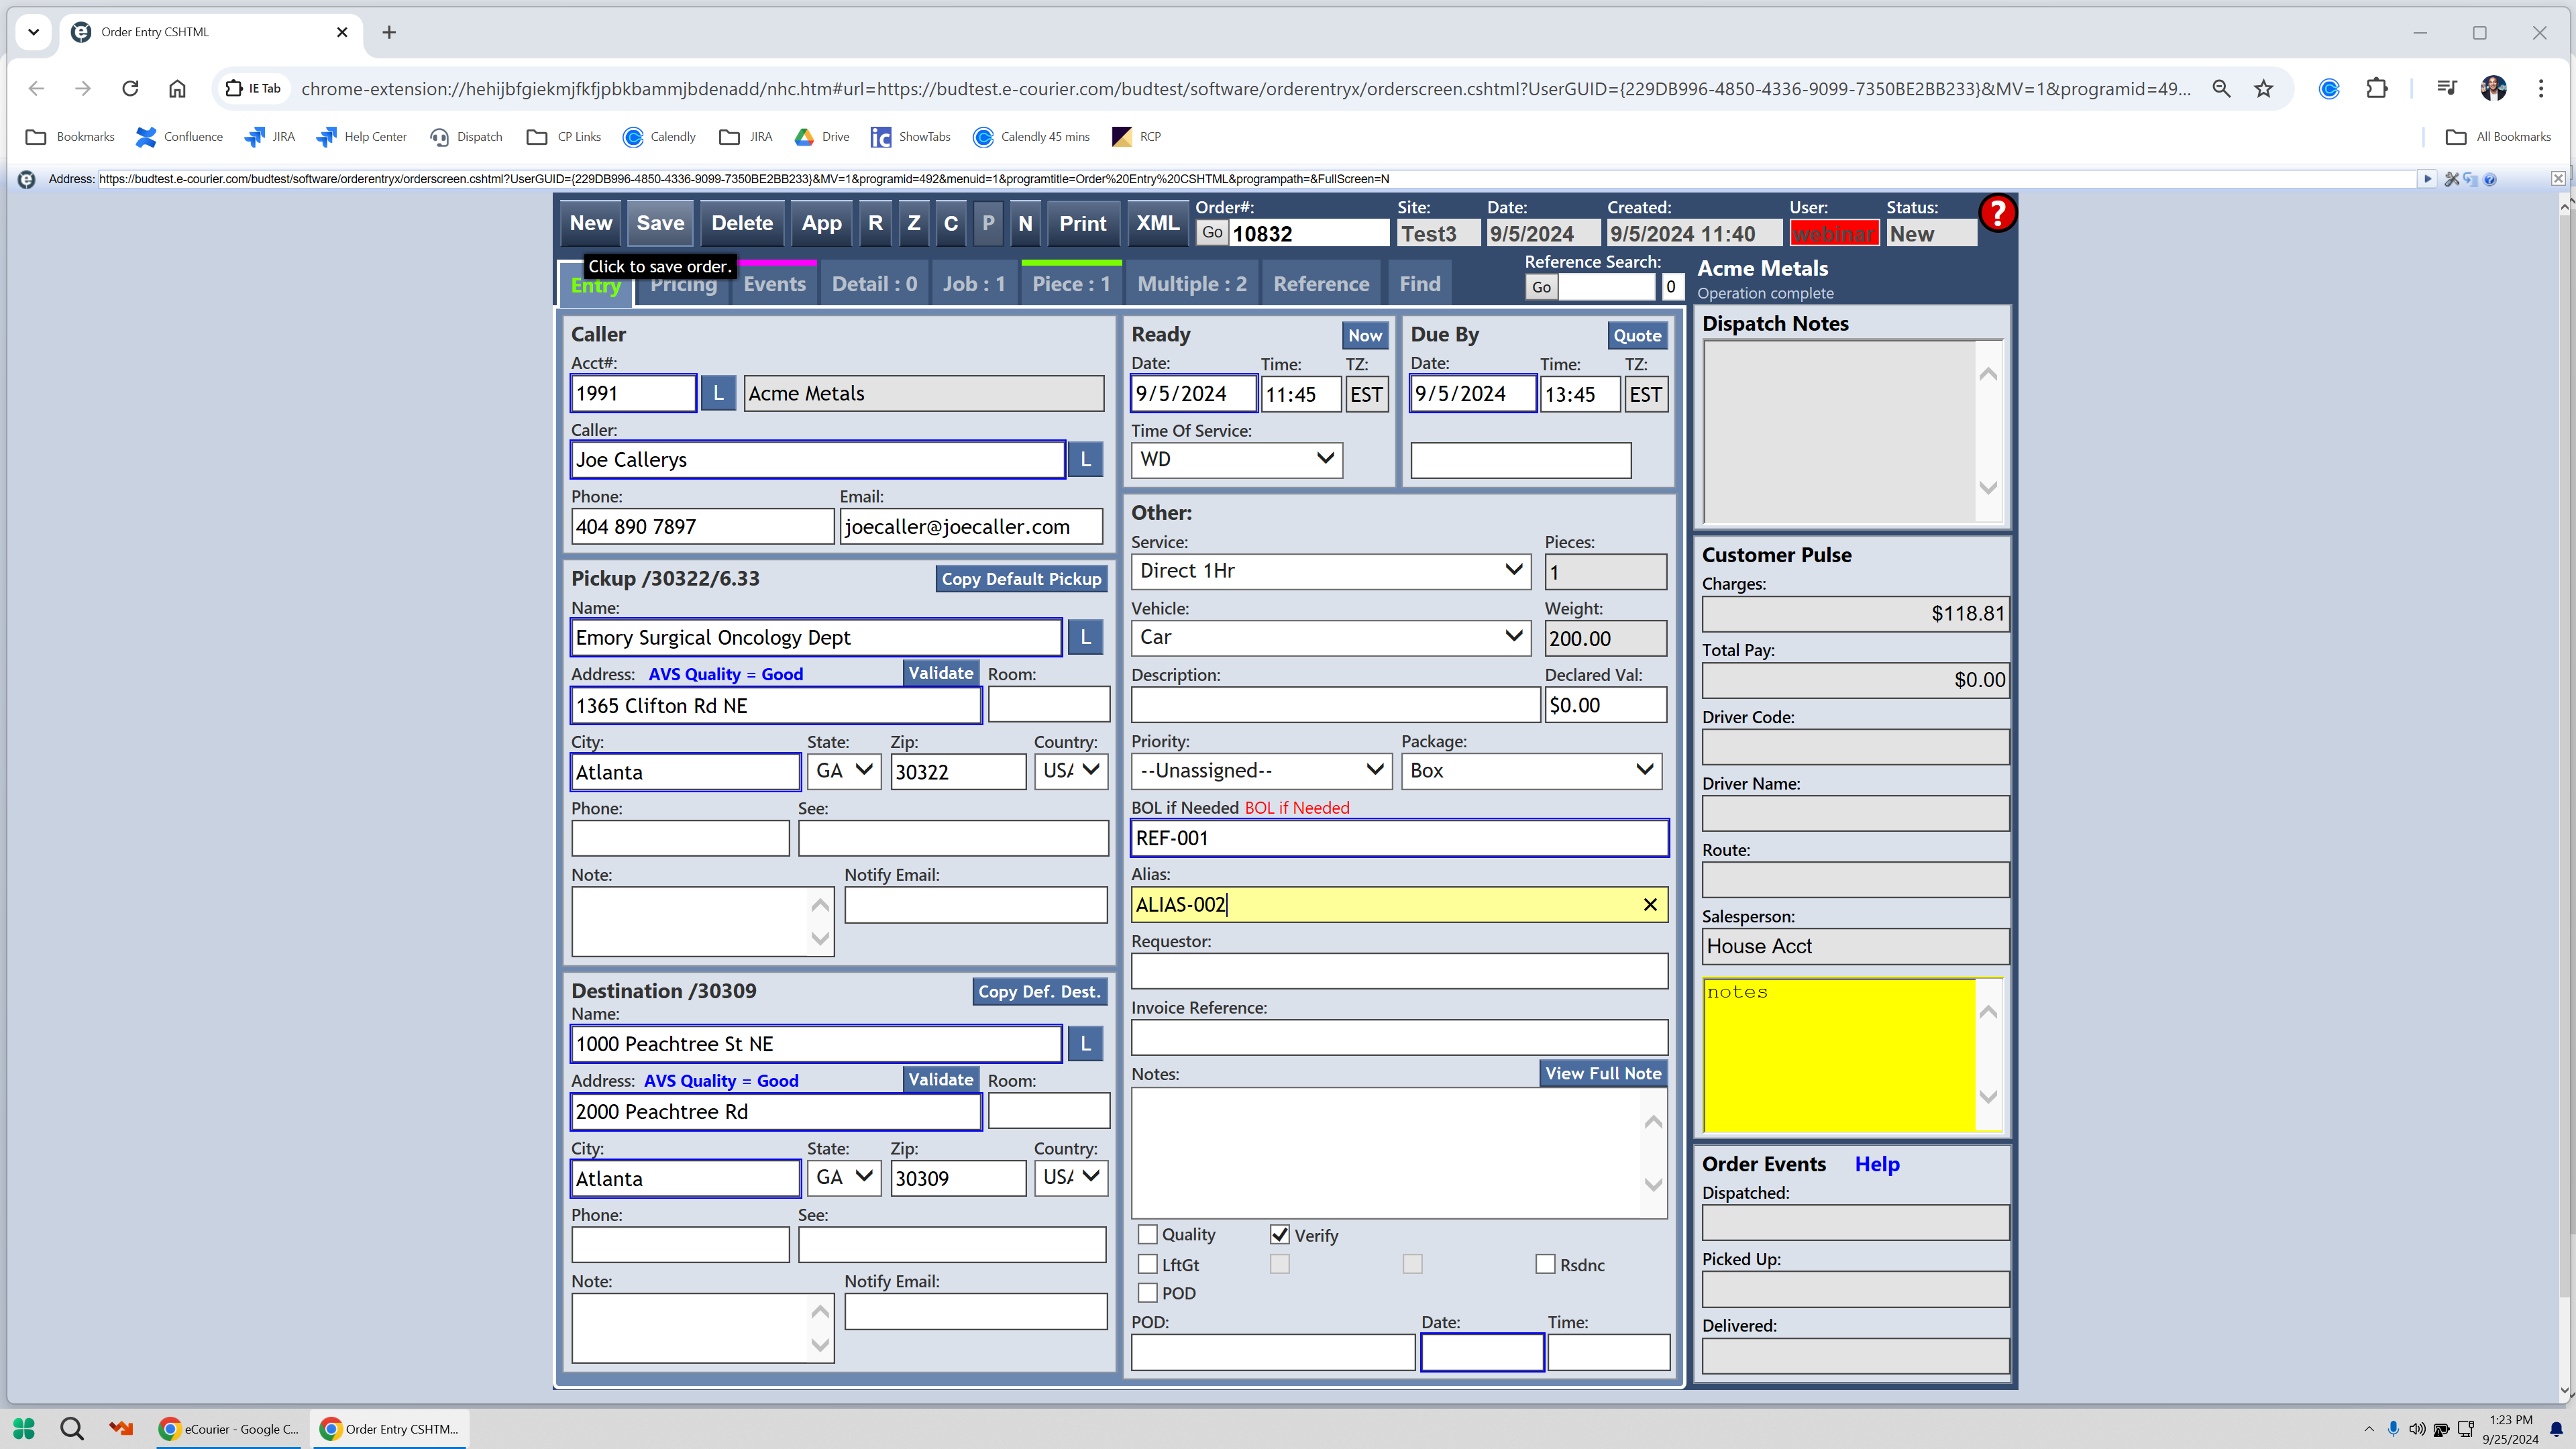This screenshot has height=1449, width=2576.
Task: Tick the Quality checkbox
Action: pos(1148,1234)
